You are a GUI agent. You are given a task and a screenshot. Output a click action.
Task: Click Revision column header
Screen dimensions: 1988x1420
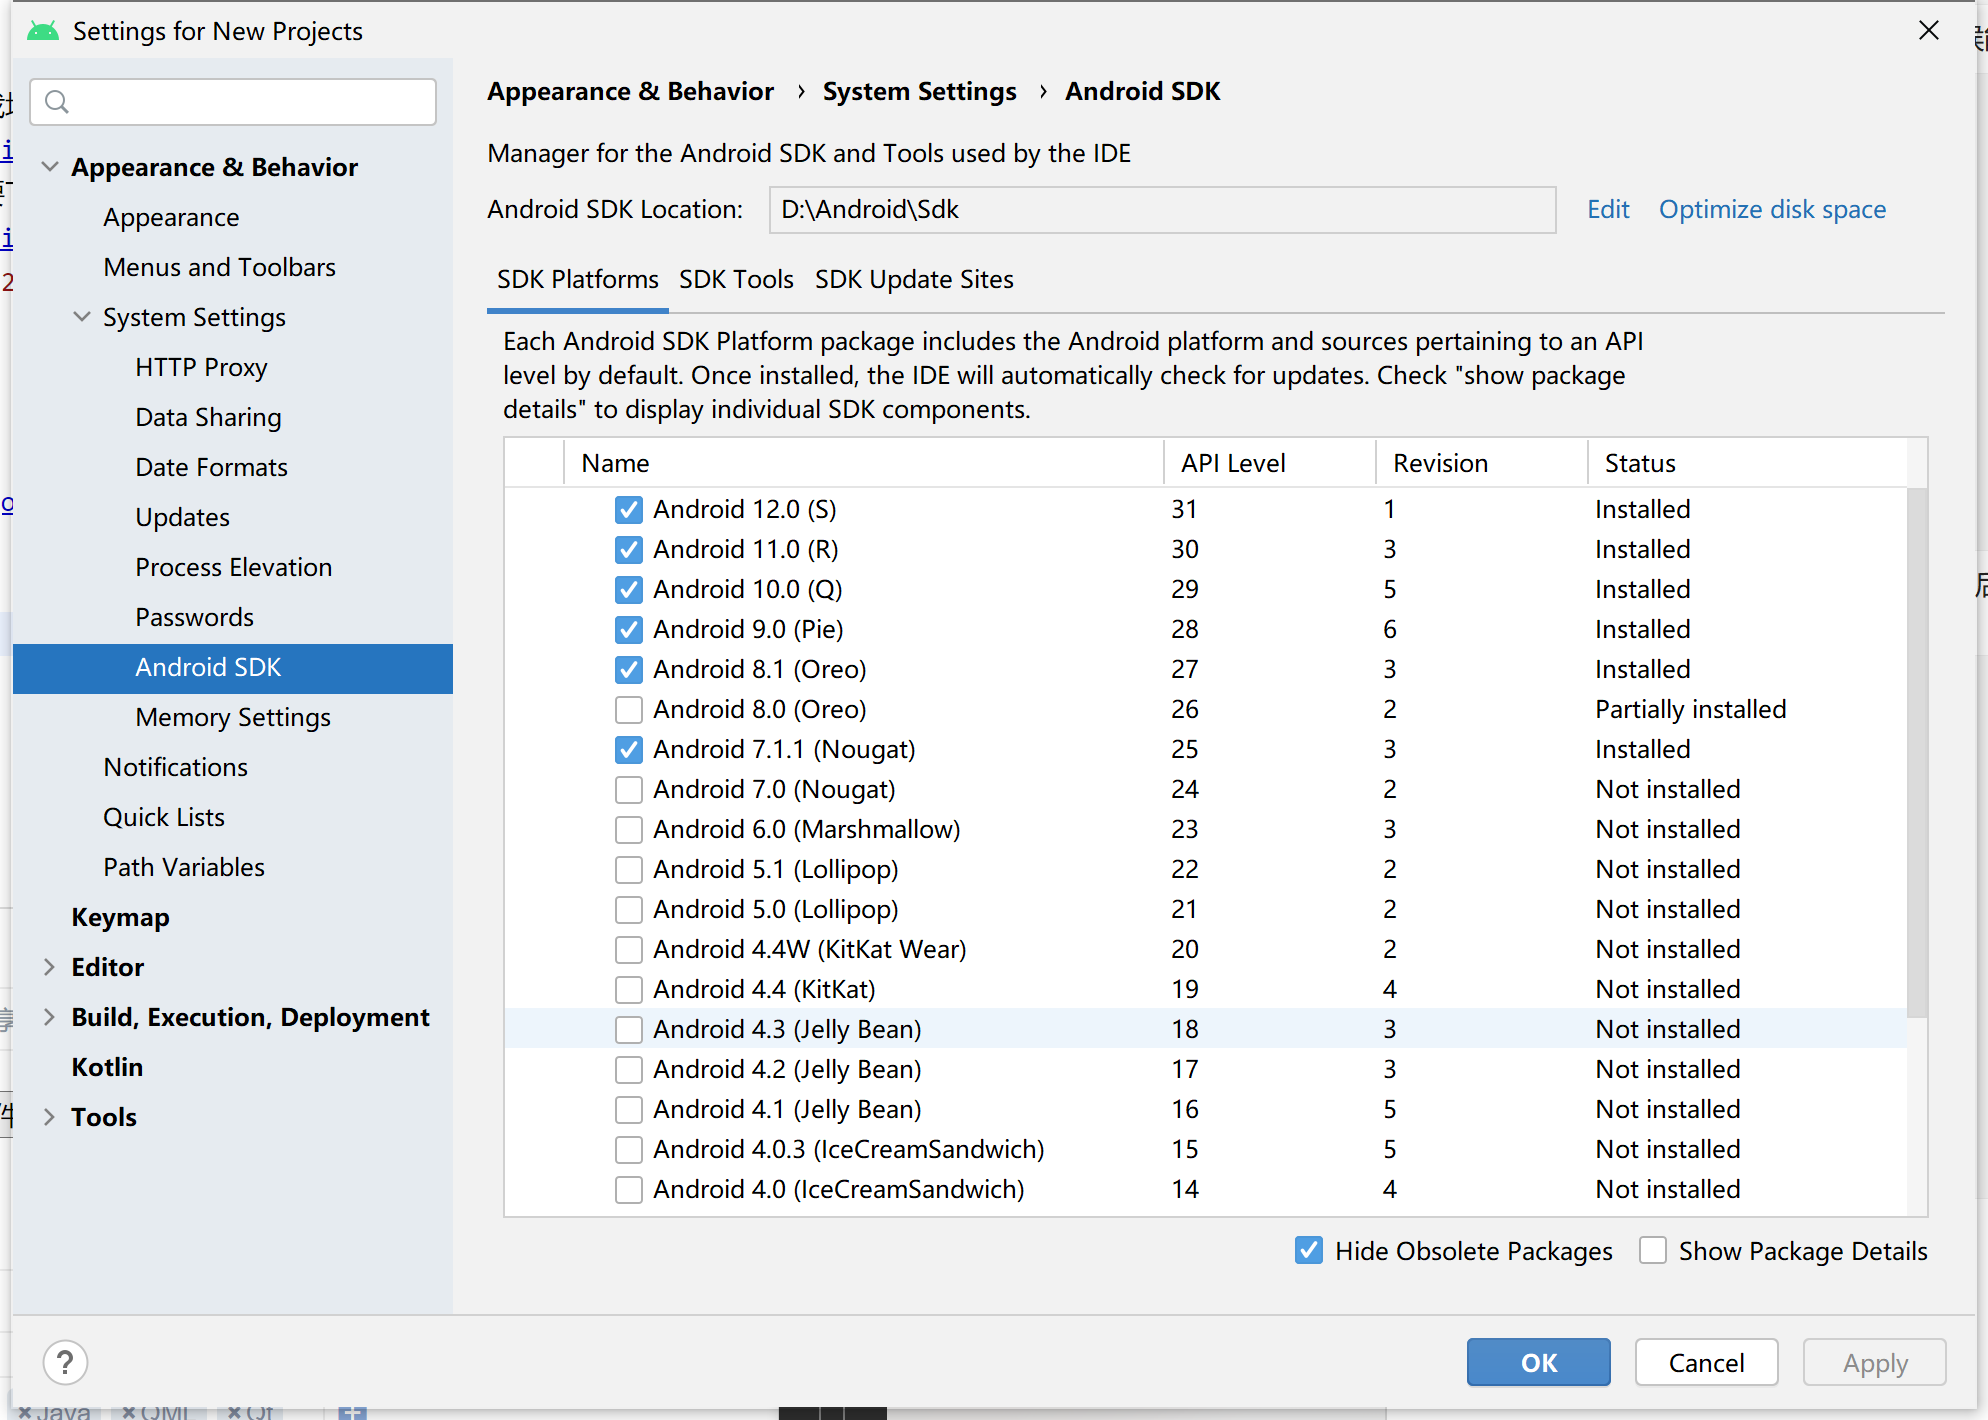(1481, 463)
